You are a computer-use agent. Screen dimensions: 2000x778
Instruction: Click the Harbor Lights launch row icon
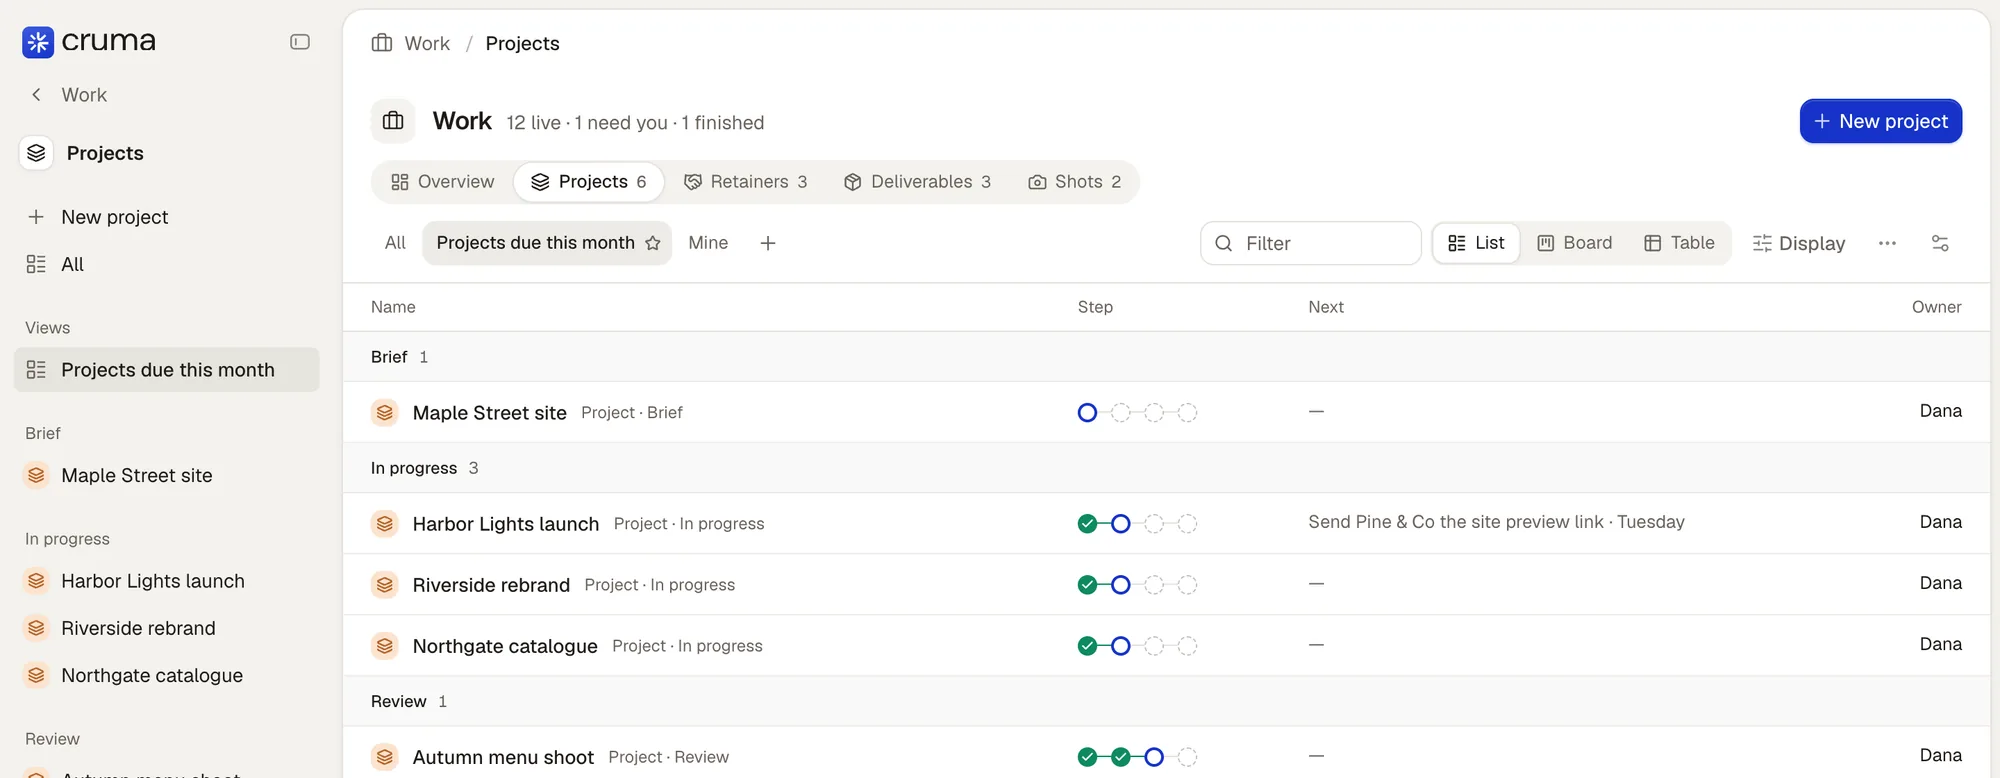coord(385,523)
